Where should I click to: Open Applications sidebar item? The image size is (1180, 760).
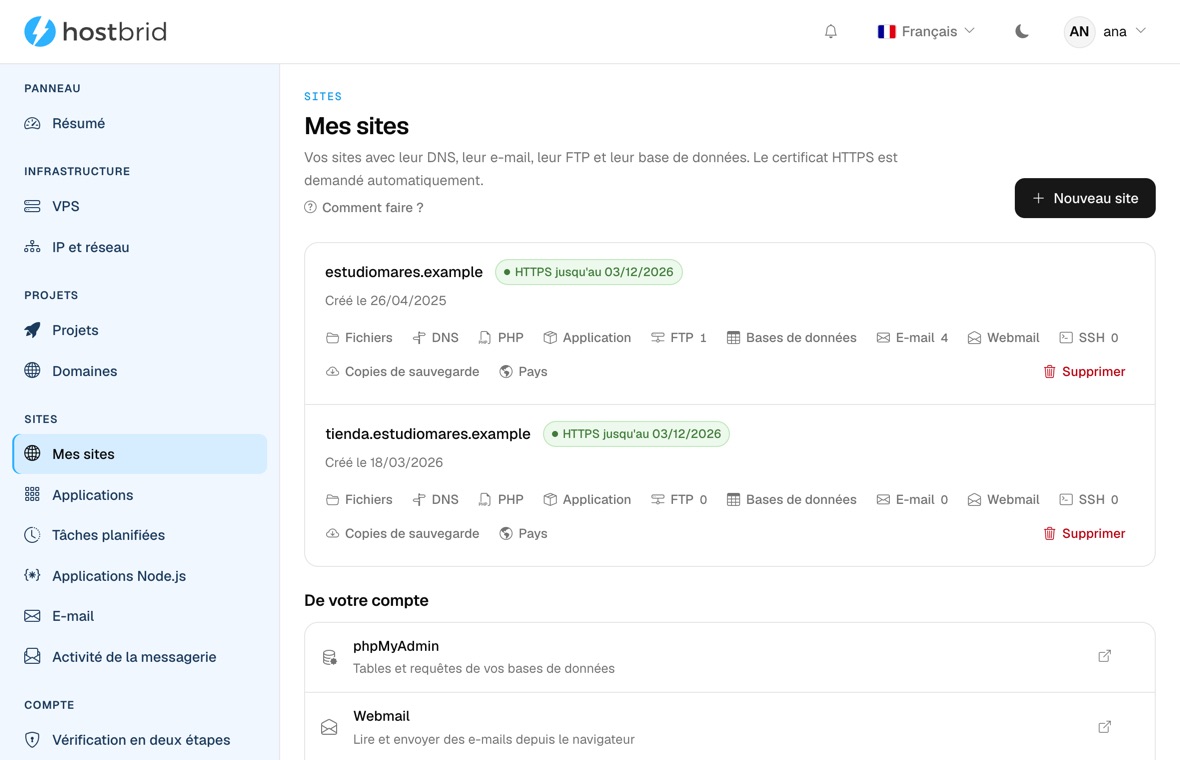(140, 495)
